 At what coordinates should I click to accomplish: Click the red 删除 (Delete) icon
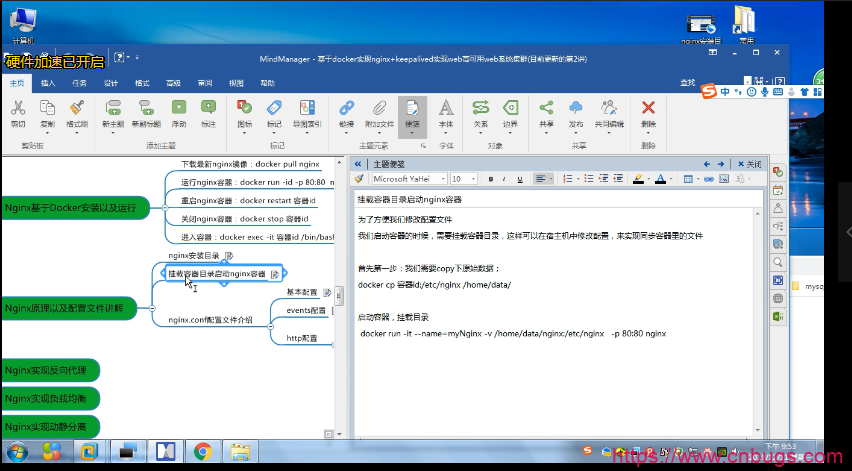click(648, 108)
